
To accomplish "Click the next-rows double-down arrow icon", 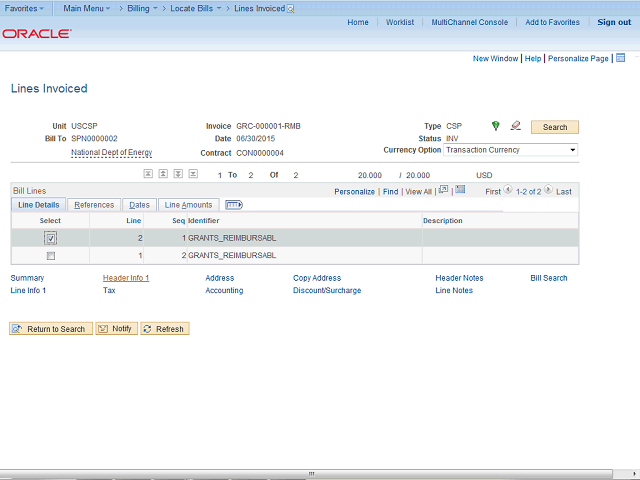I will (178, 174).
